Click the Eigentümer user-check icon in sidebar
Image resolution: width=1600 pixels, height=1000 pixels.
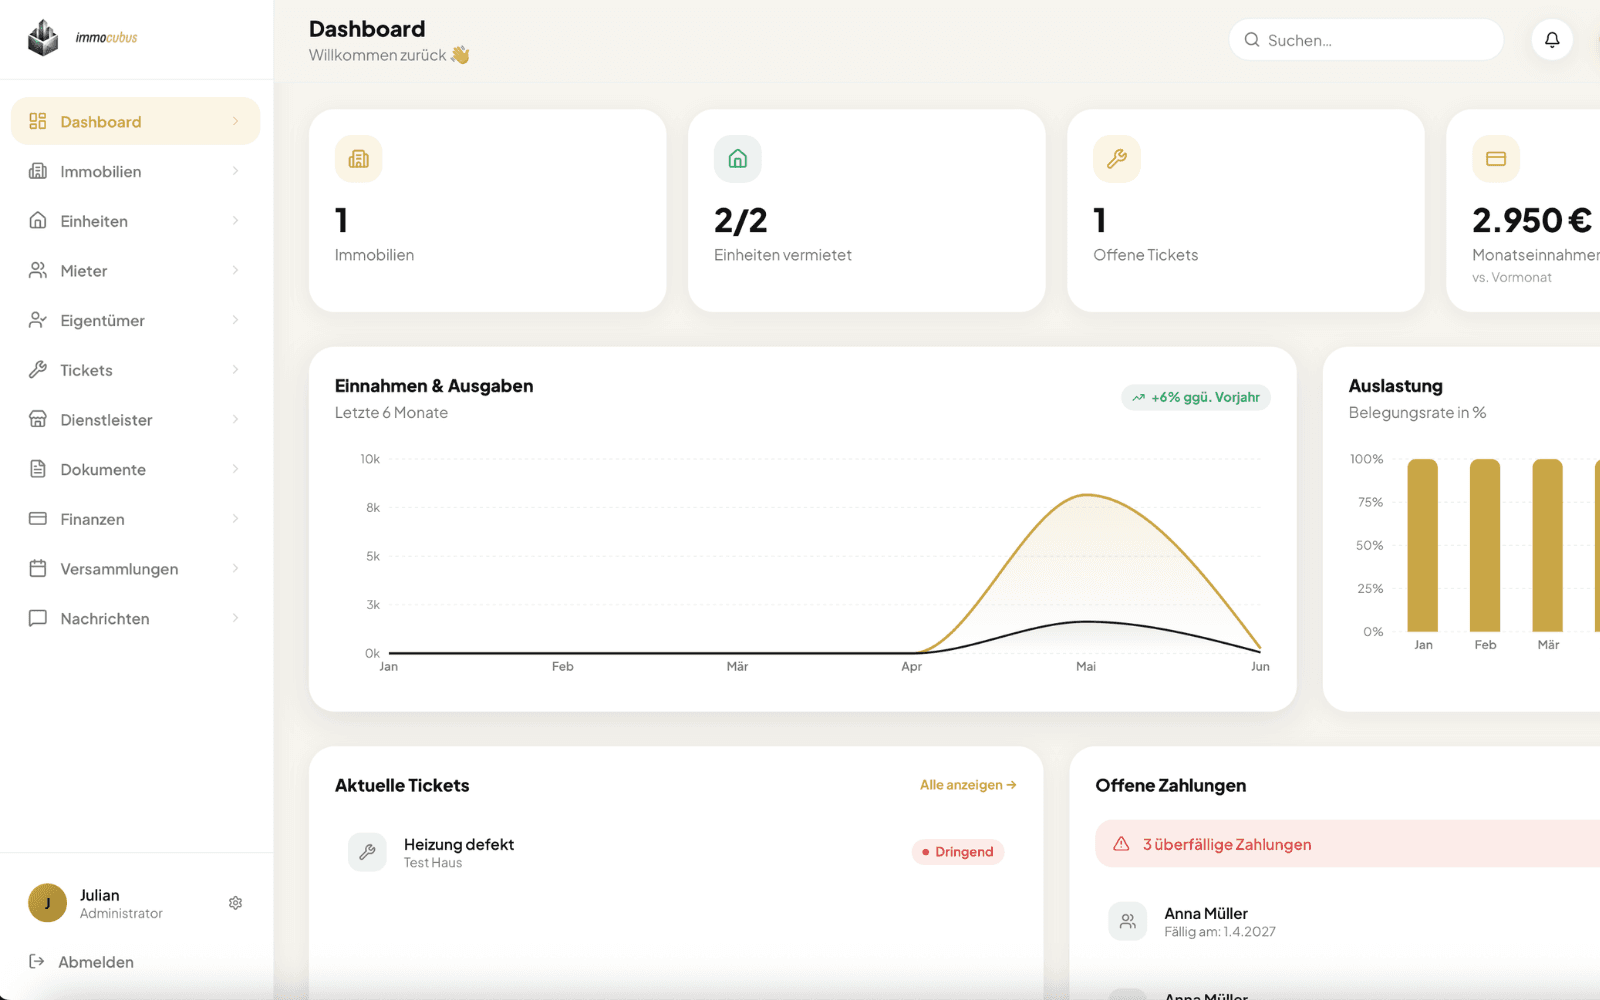(38, 320)
